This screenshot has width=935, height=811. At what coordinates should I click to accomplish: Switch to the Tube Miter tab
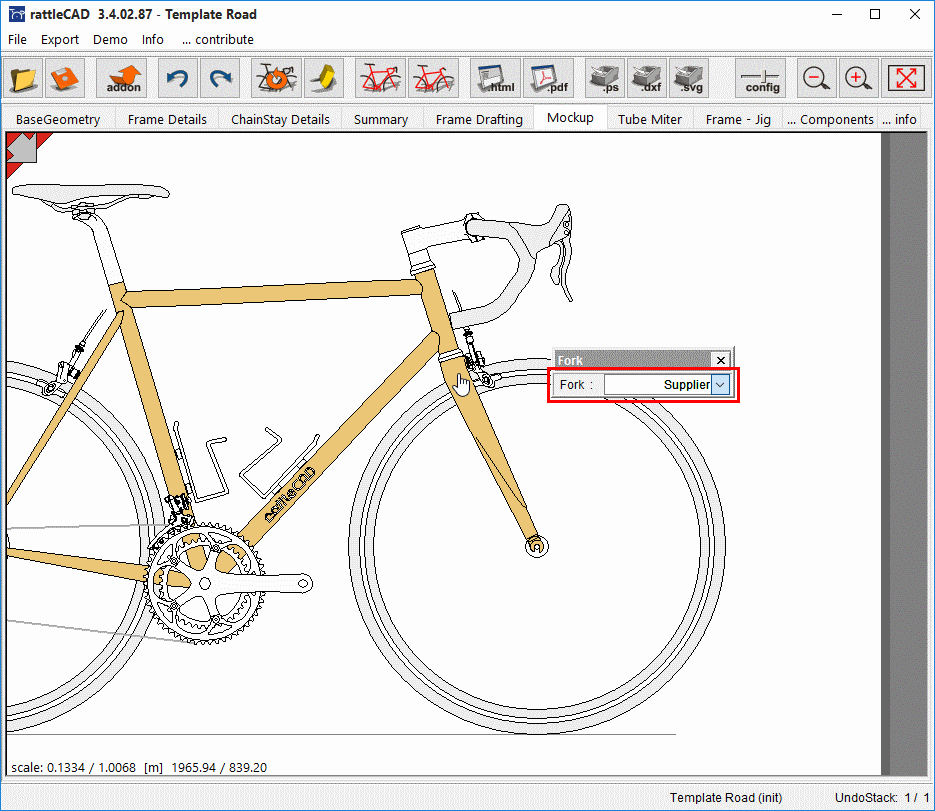coord(650,119)
